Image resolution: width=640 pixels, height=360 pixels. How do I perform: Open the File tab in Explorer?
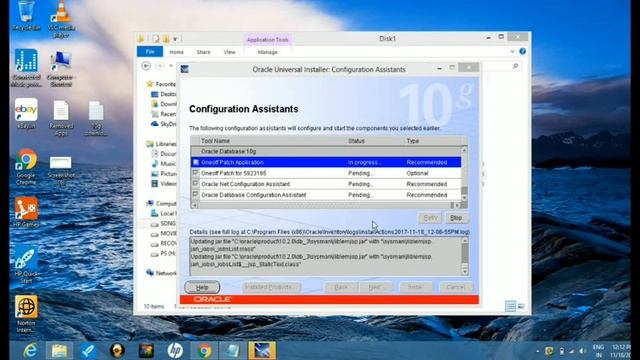tap(150, 52)
